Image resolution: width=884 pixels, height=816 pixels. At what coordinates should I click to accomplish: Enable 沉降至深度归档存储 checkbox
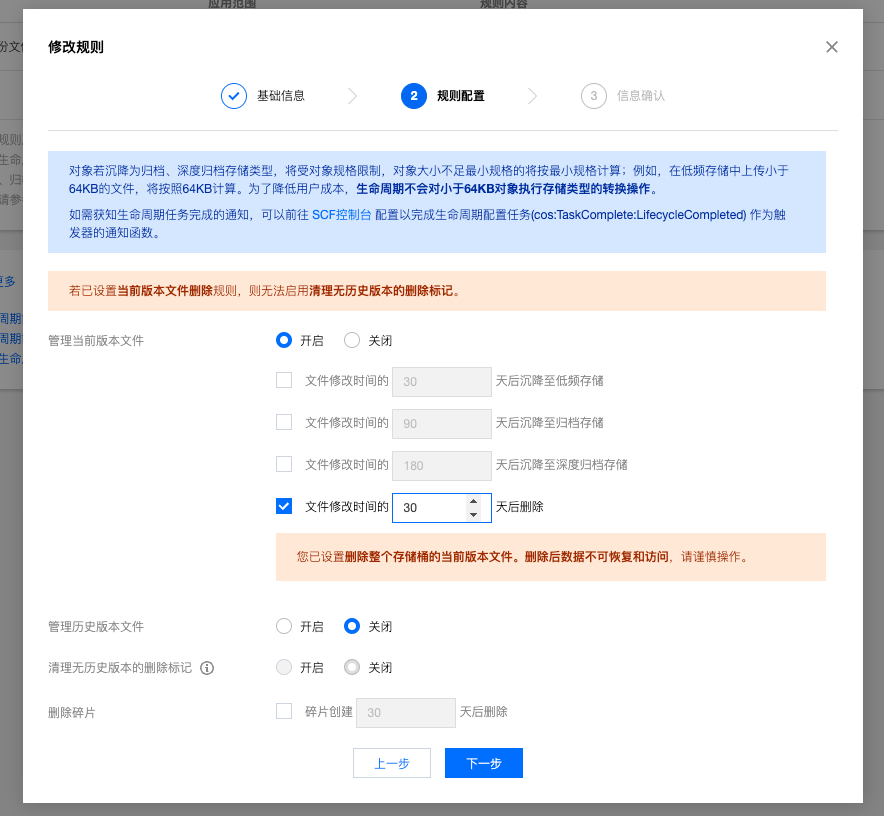pyautogui.click(x=284, y=464)
